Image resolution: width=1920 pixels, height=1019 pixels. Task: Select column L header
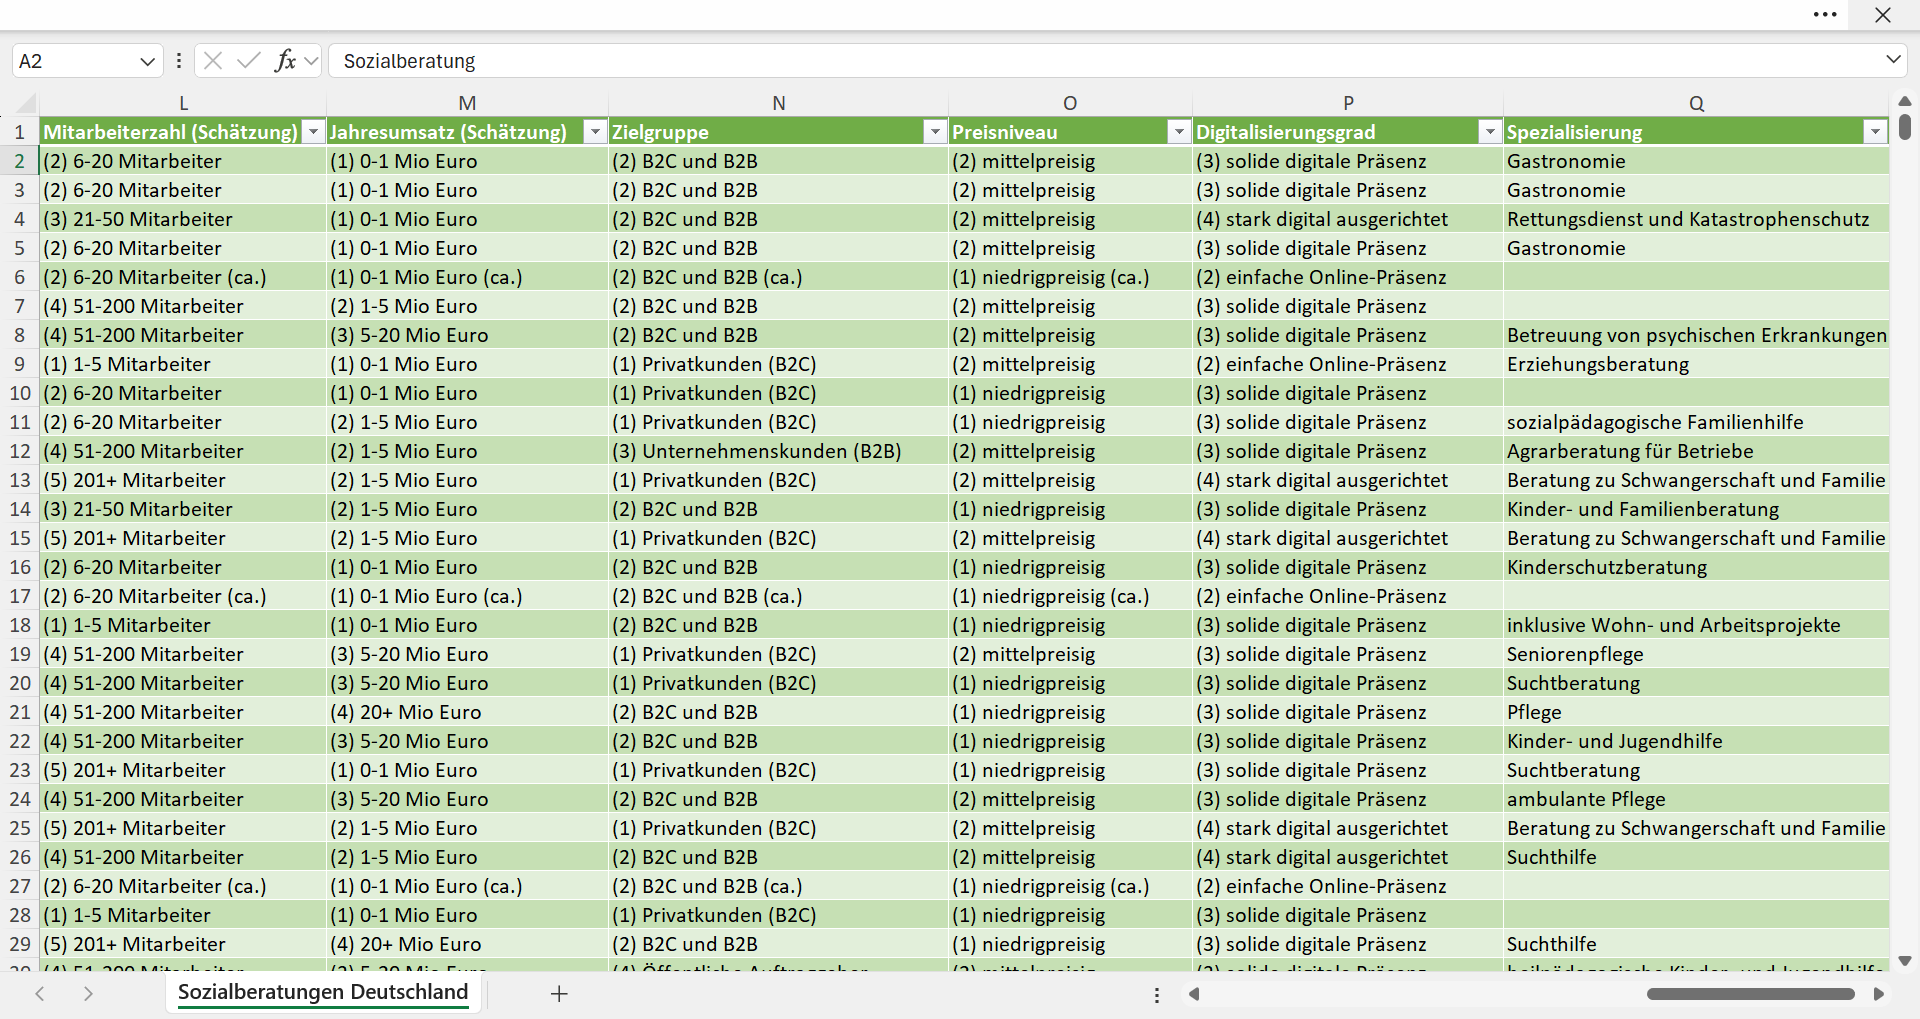[183, 103]
